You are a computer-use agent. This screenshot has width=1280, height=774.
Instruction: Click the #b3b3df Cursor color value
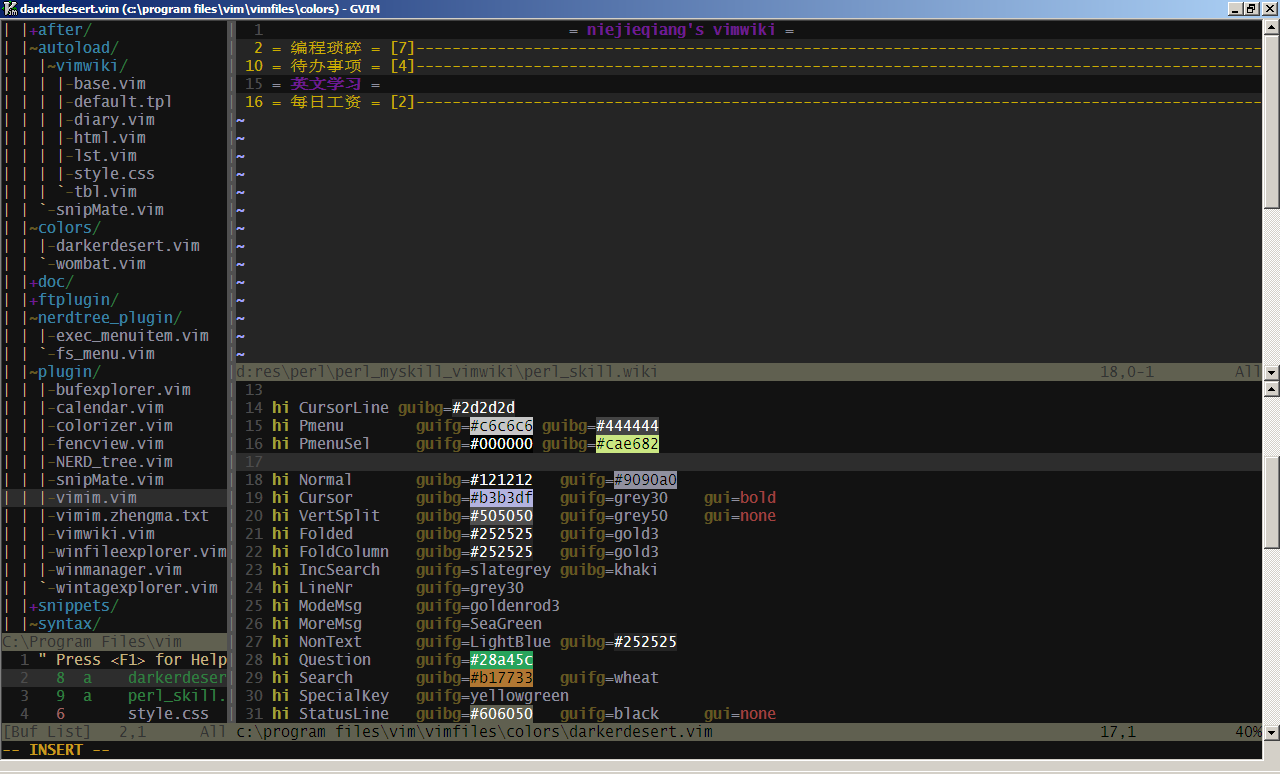pyautogui.click(x=501, y=498)
